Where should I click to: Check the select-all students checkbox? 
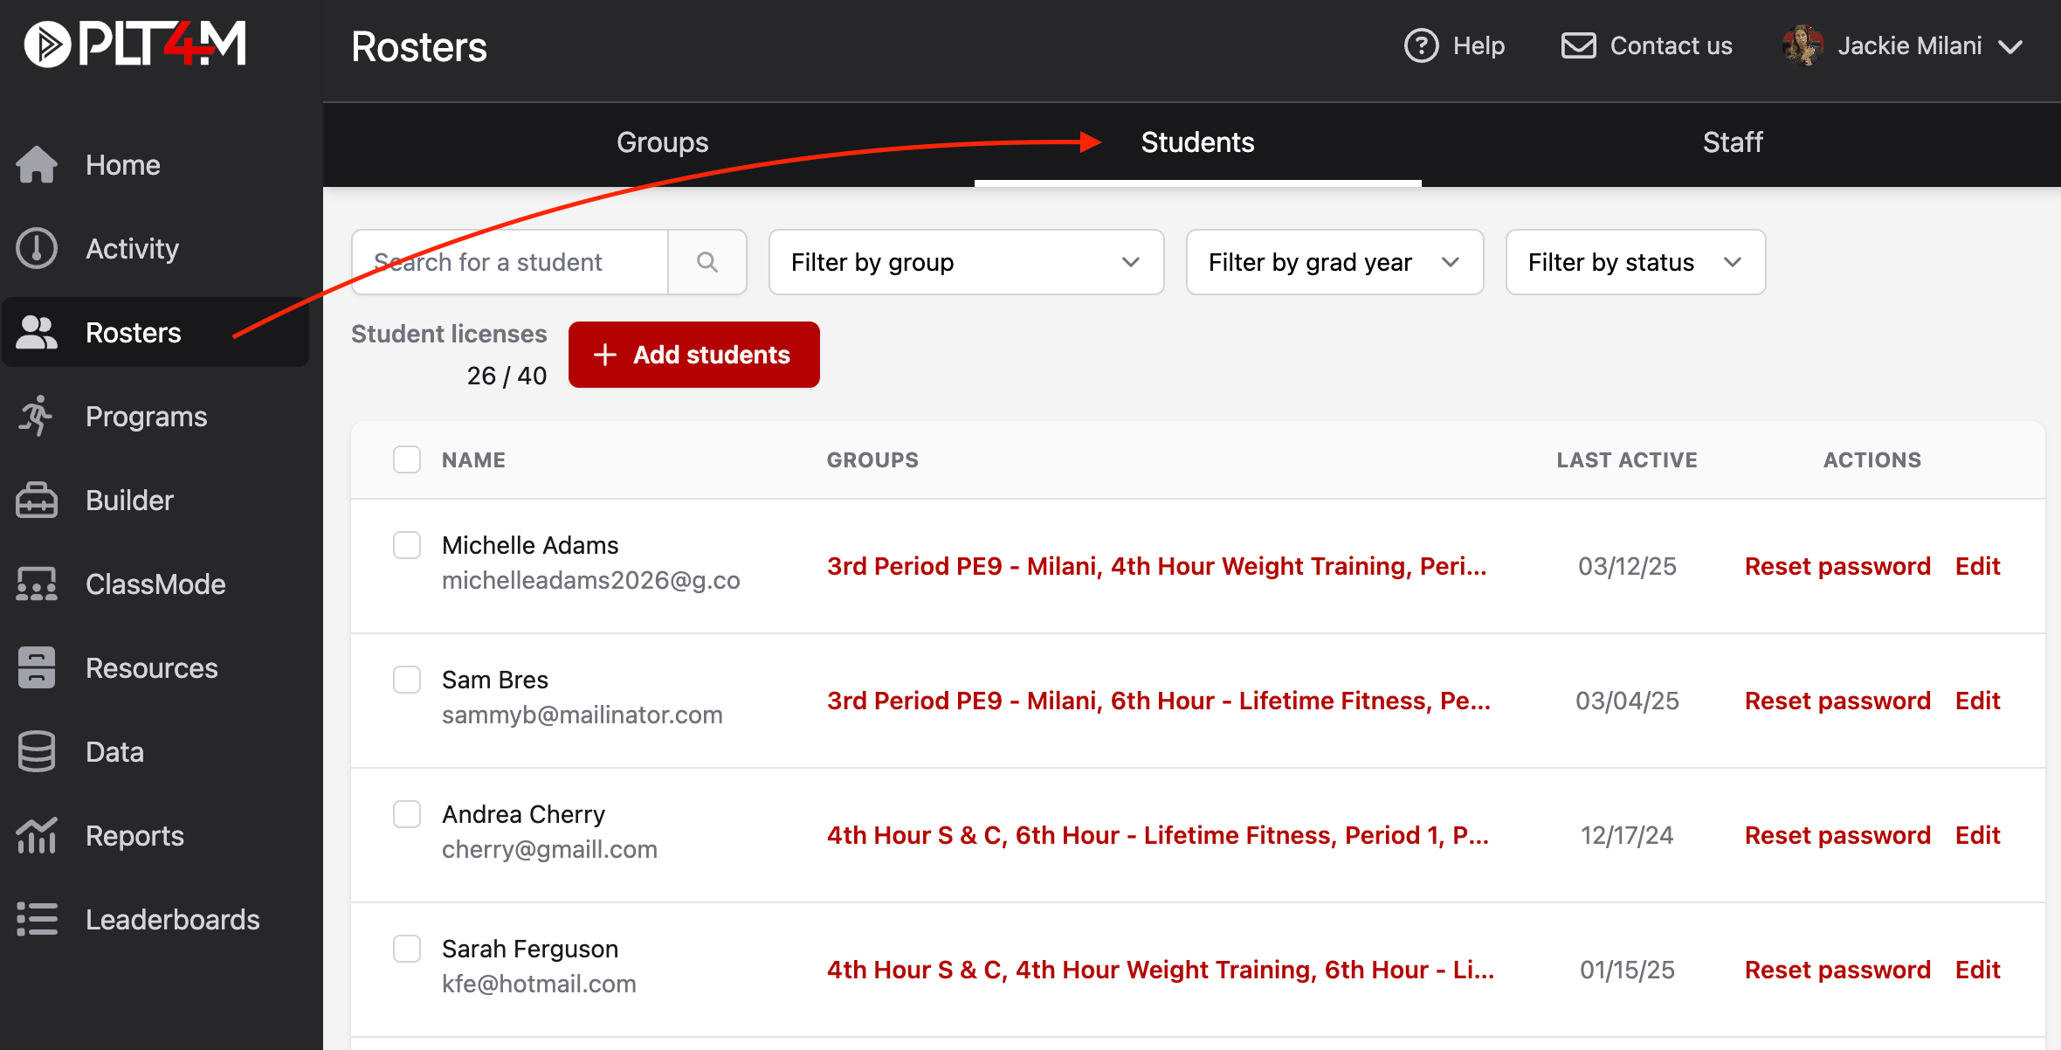coord(407,459)
